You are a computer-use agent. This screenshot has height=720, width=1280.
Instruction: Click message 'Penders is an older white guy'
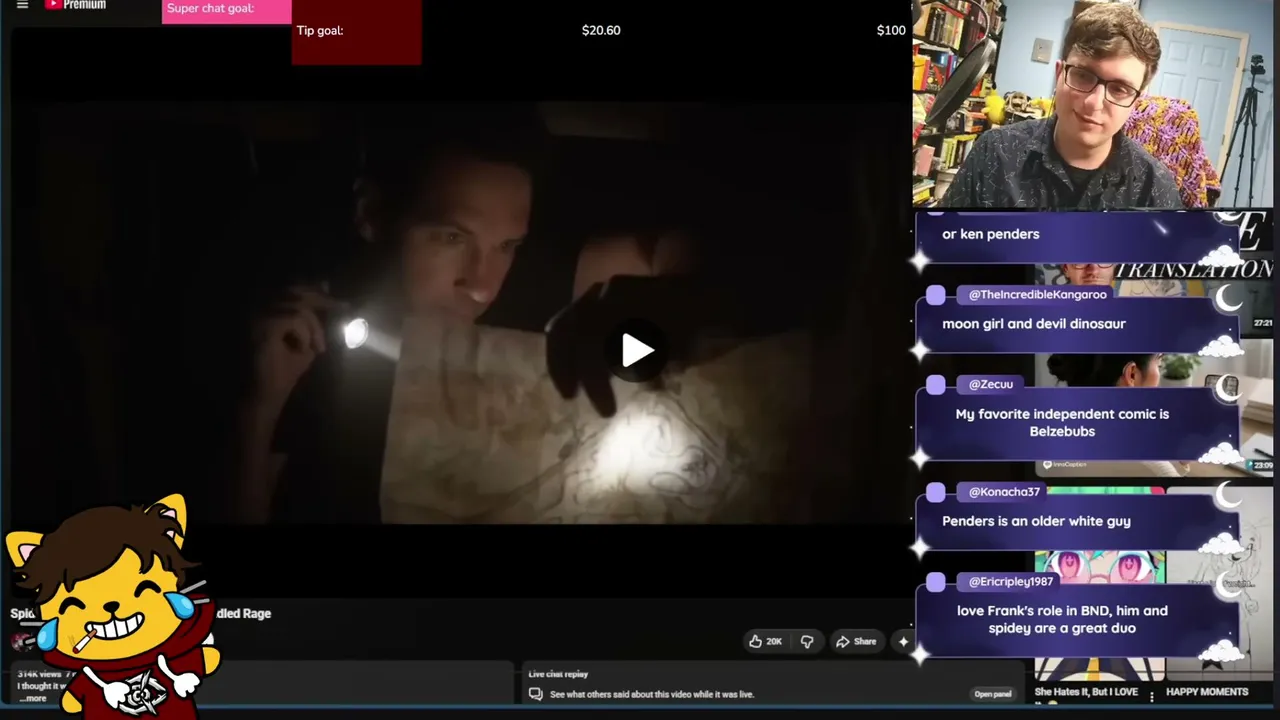pyautogui.click(x=1036, y=521)
